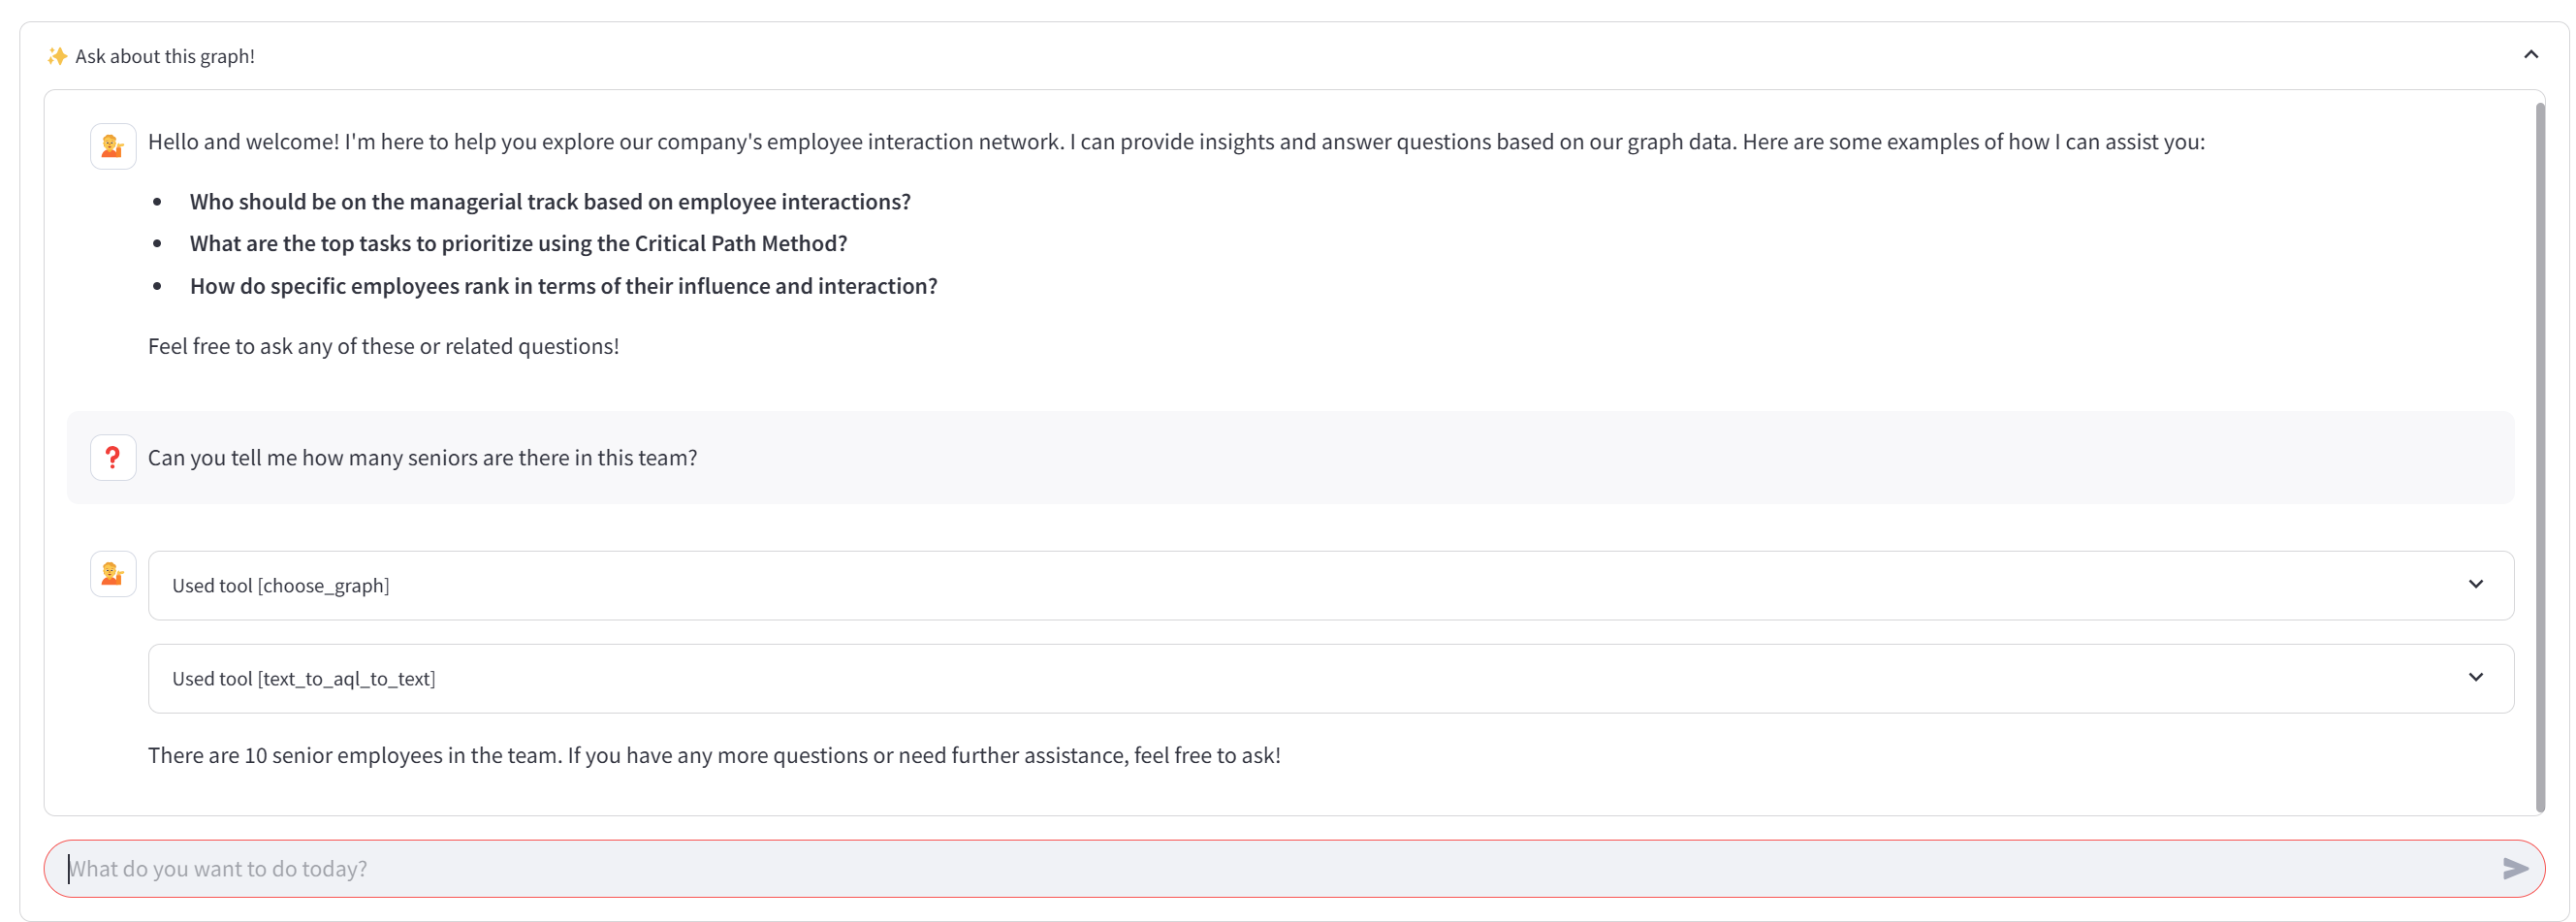Click the Feel free to ask line

[x=383, y=346]
